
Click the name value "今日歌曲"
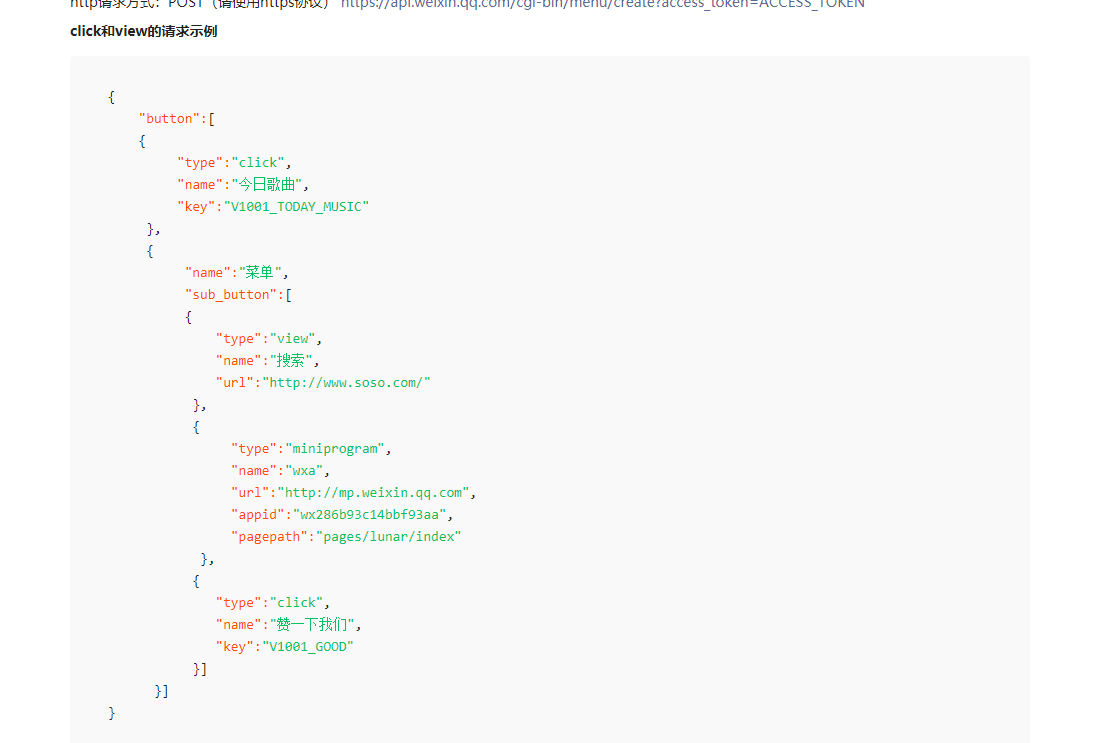point(266,184)
